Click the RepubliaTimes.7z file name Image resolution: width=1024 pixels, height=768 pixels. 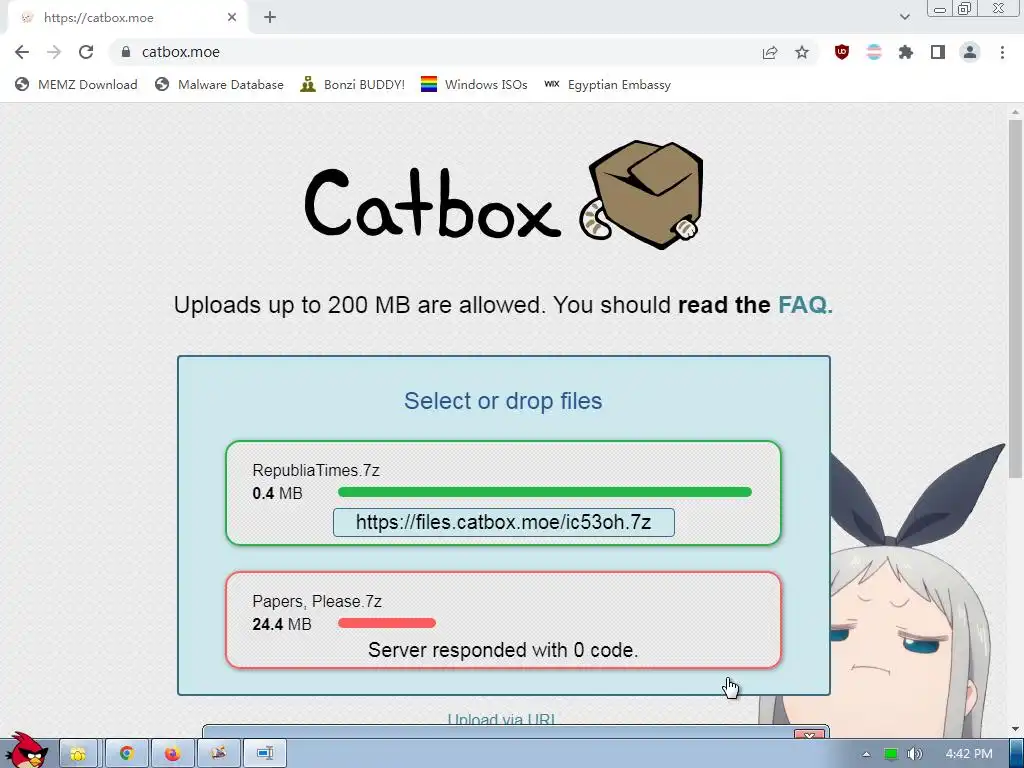tap(316, 470)
